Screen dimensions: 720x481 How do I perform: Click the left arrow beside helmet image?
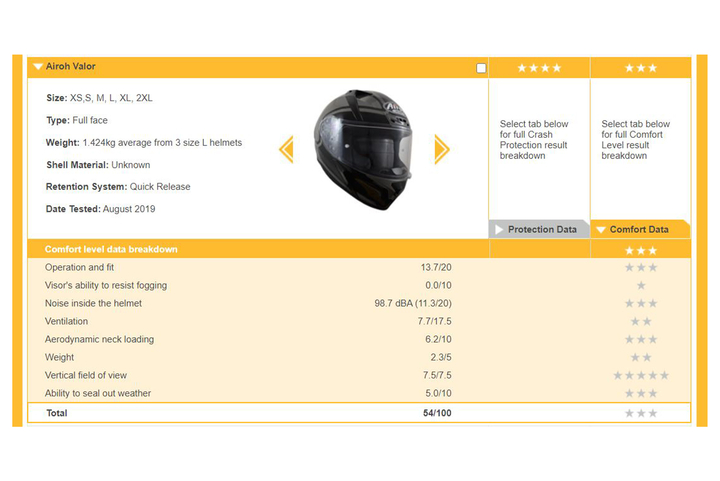point(286,150)
